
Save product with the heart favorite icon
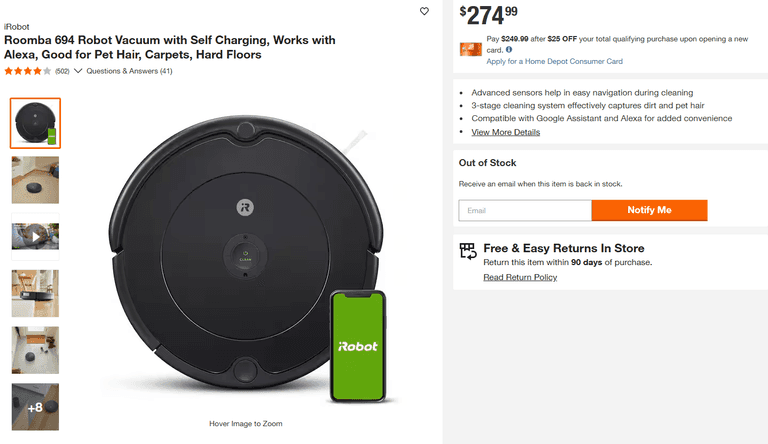424,12
